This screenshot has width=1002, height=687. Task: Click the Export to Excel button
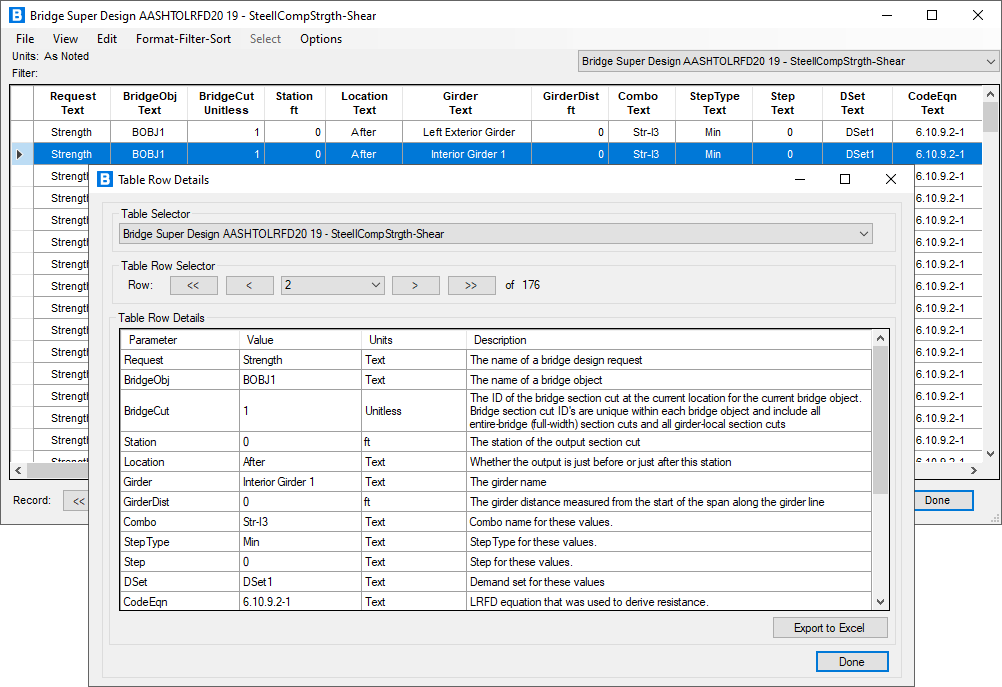[x=829, y=628]
